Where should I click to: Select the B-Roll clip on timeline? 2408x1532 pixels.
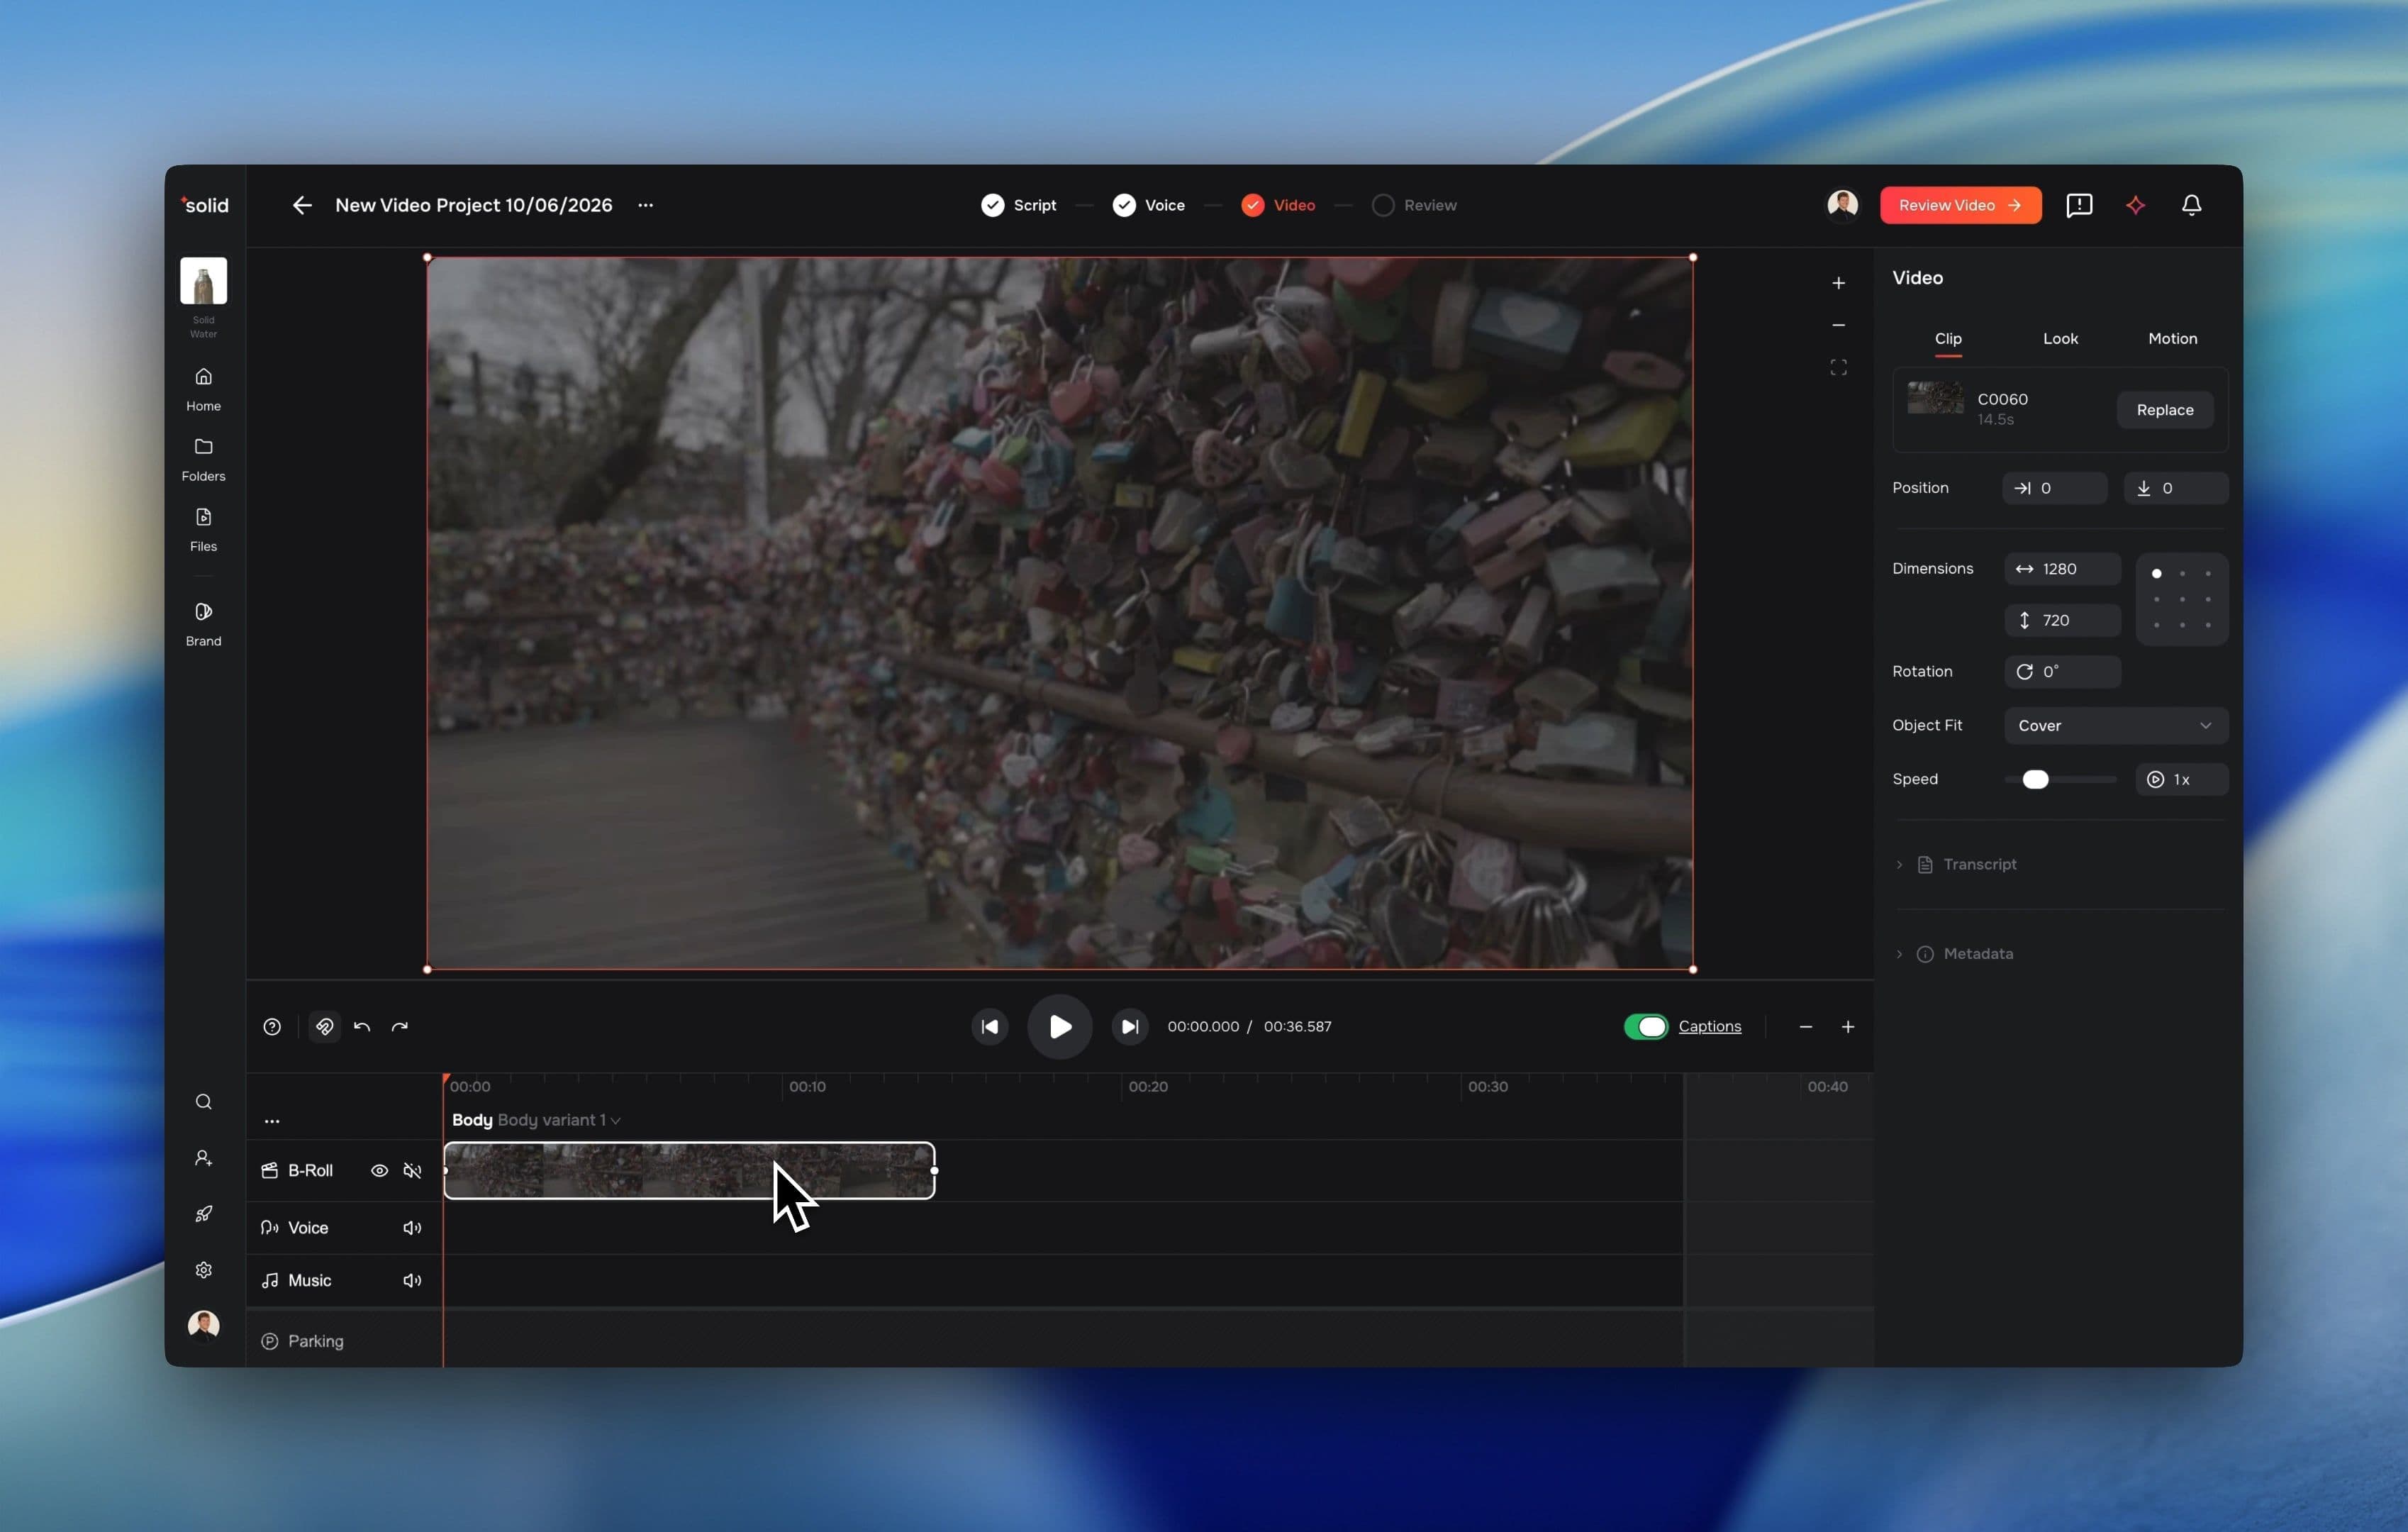click(x=689, y=1171)
